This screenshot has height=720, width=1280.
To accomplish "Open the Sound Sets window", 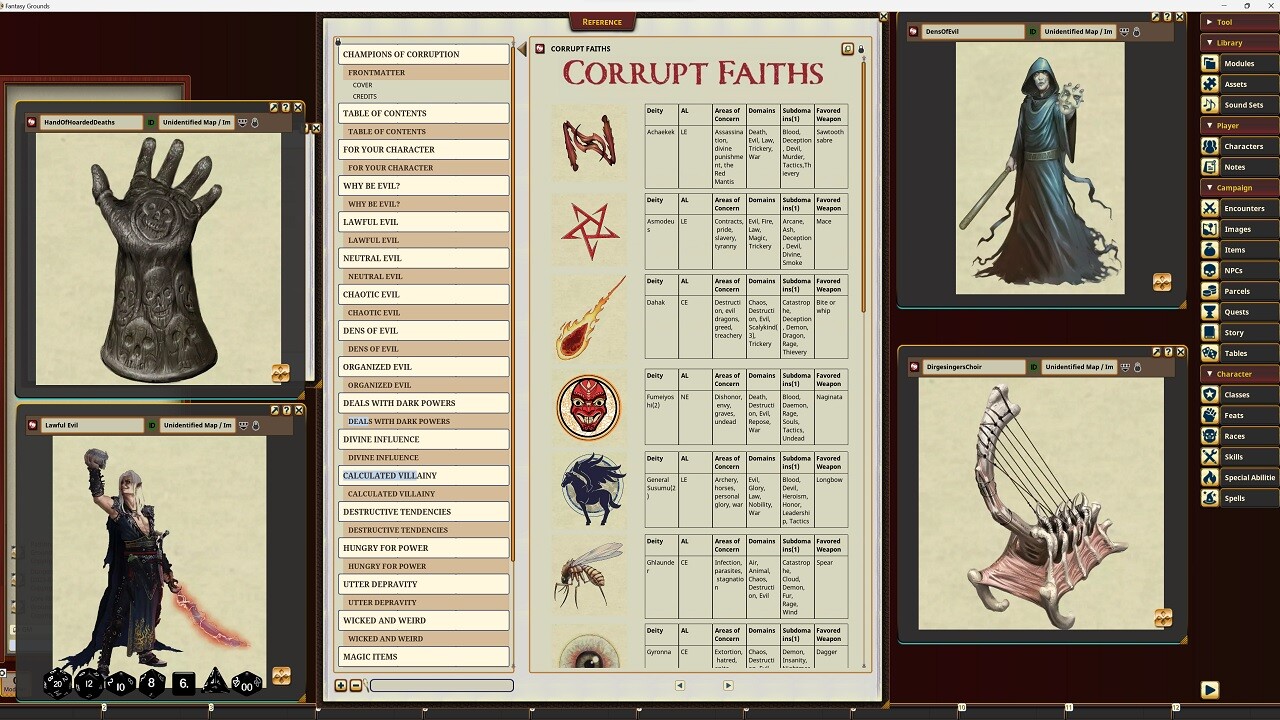I will 1243,104.
